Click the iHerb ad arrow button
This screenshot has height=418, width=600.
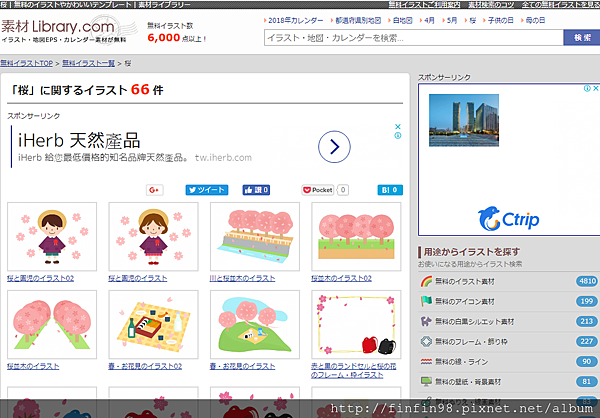tap(334, 147)
